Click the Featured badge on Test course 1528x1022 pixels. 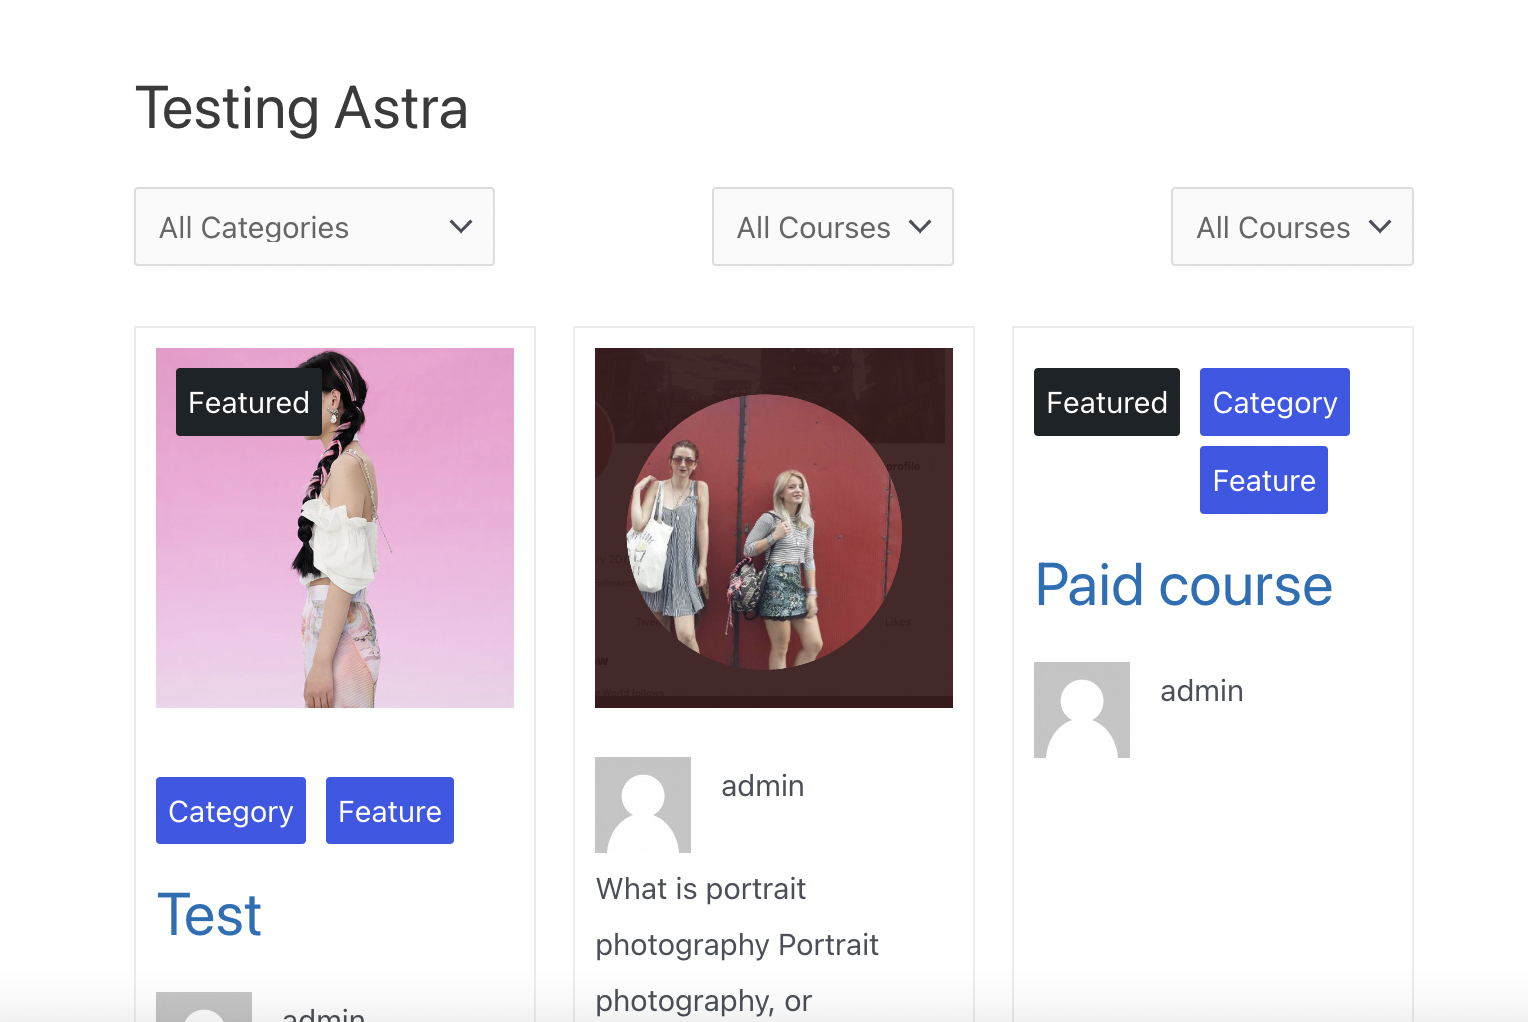(x=248, y=402)
